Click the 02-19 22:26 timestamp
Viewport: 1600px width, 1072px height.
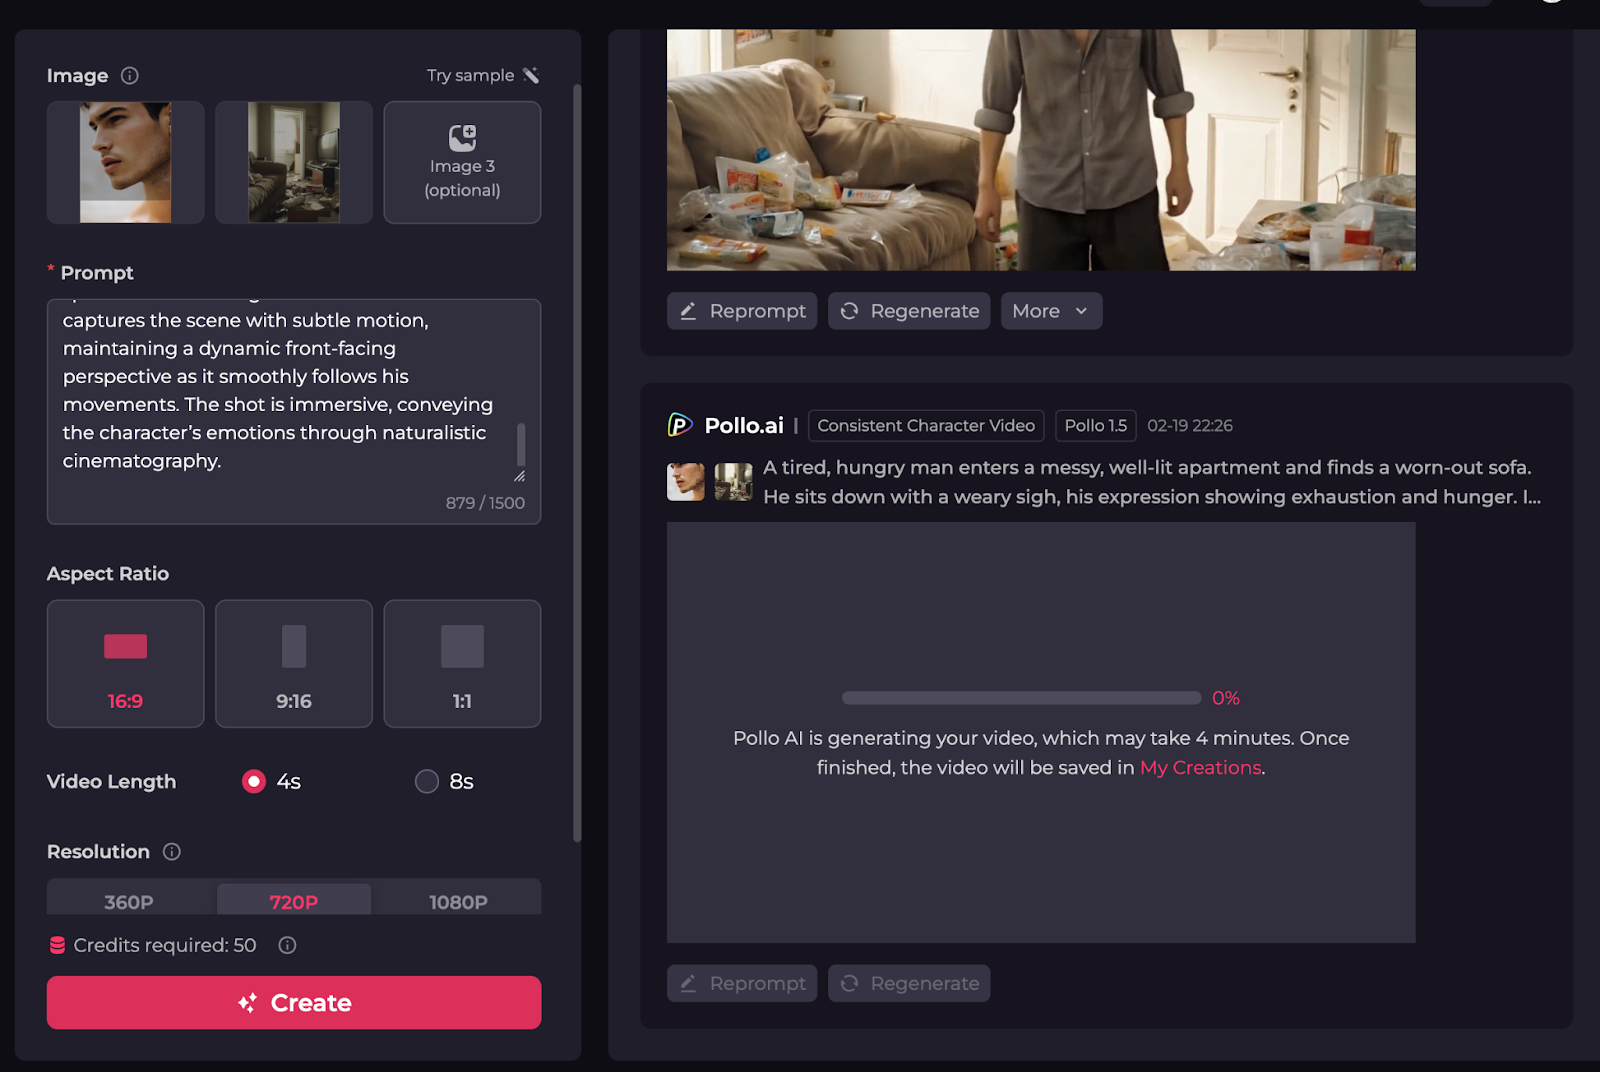1190,426
